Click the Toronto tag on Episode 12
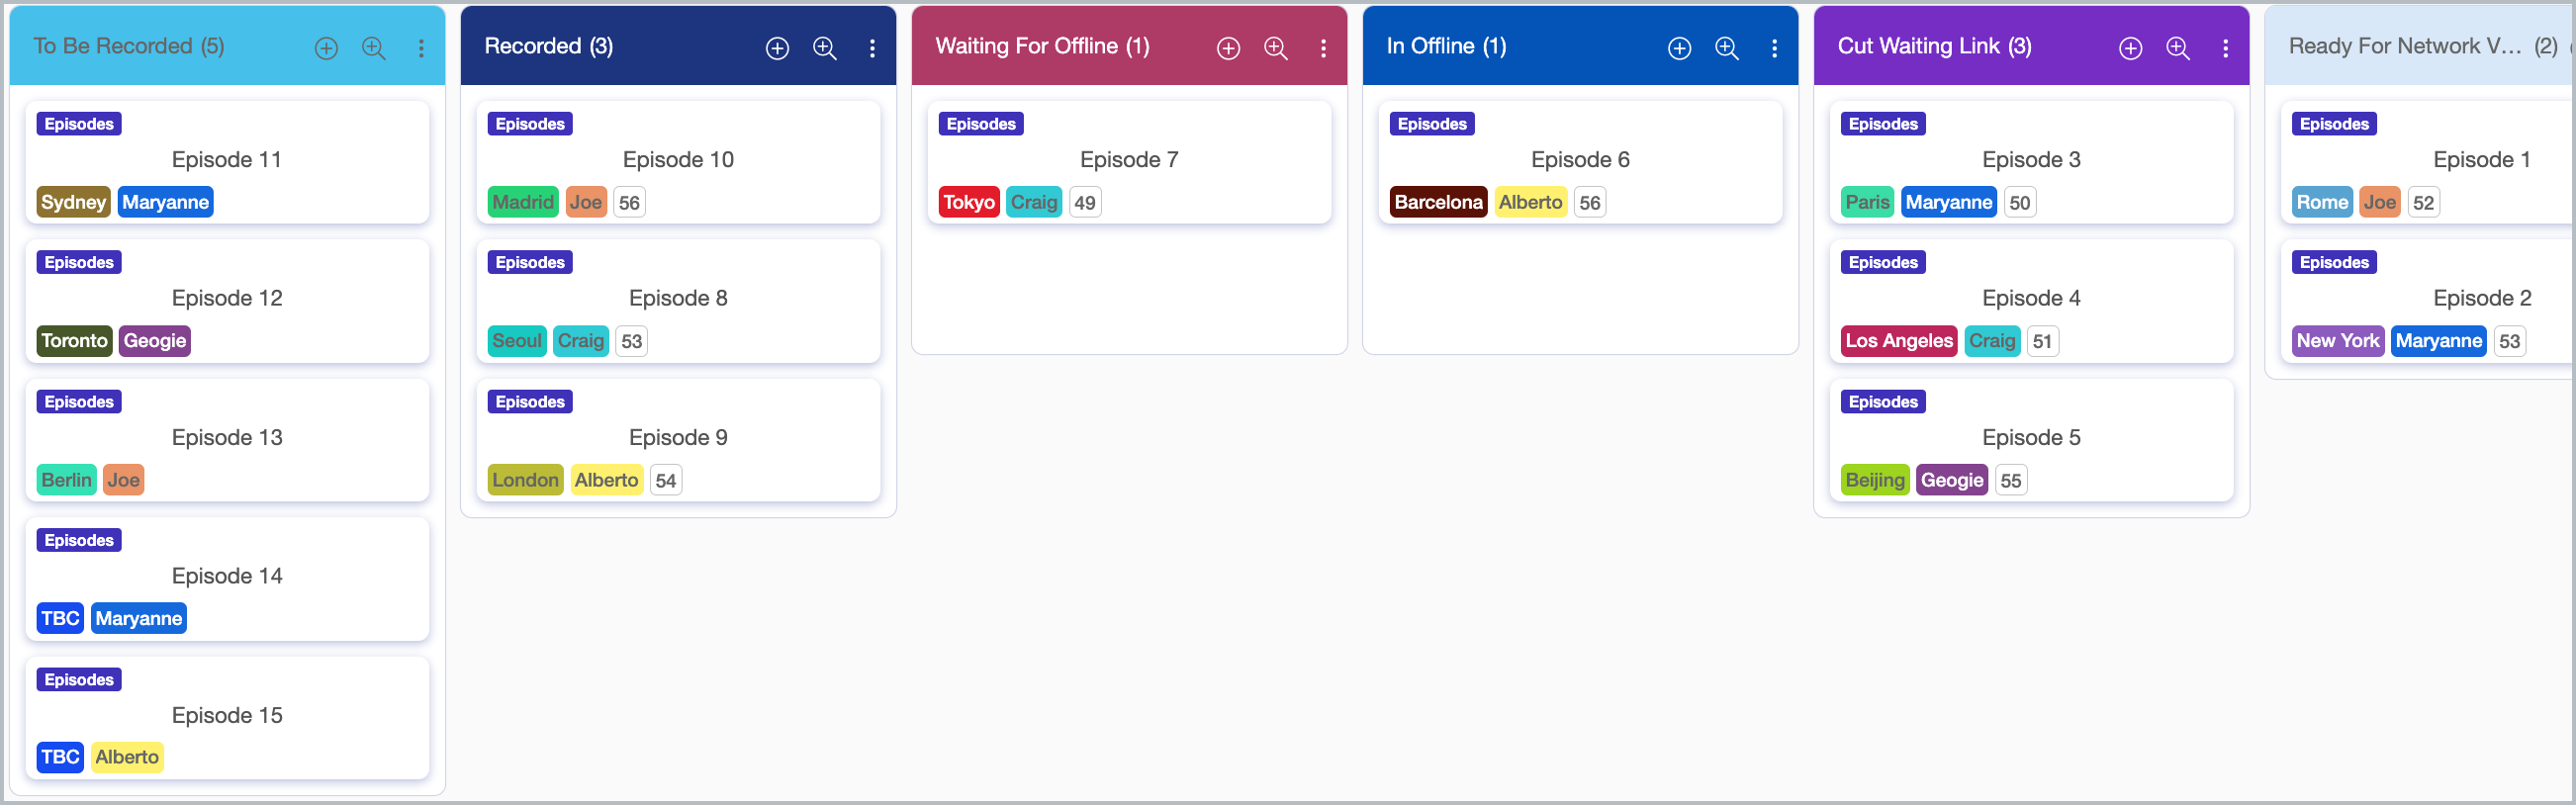This screenshot has width=2576, height=805. tap(74, 341)
